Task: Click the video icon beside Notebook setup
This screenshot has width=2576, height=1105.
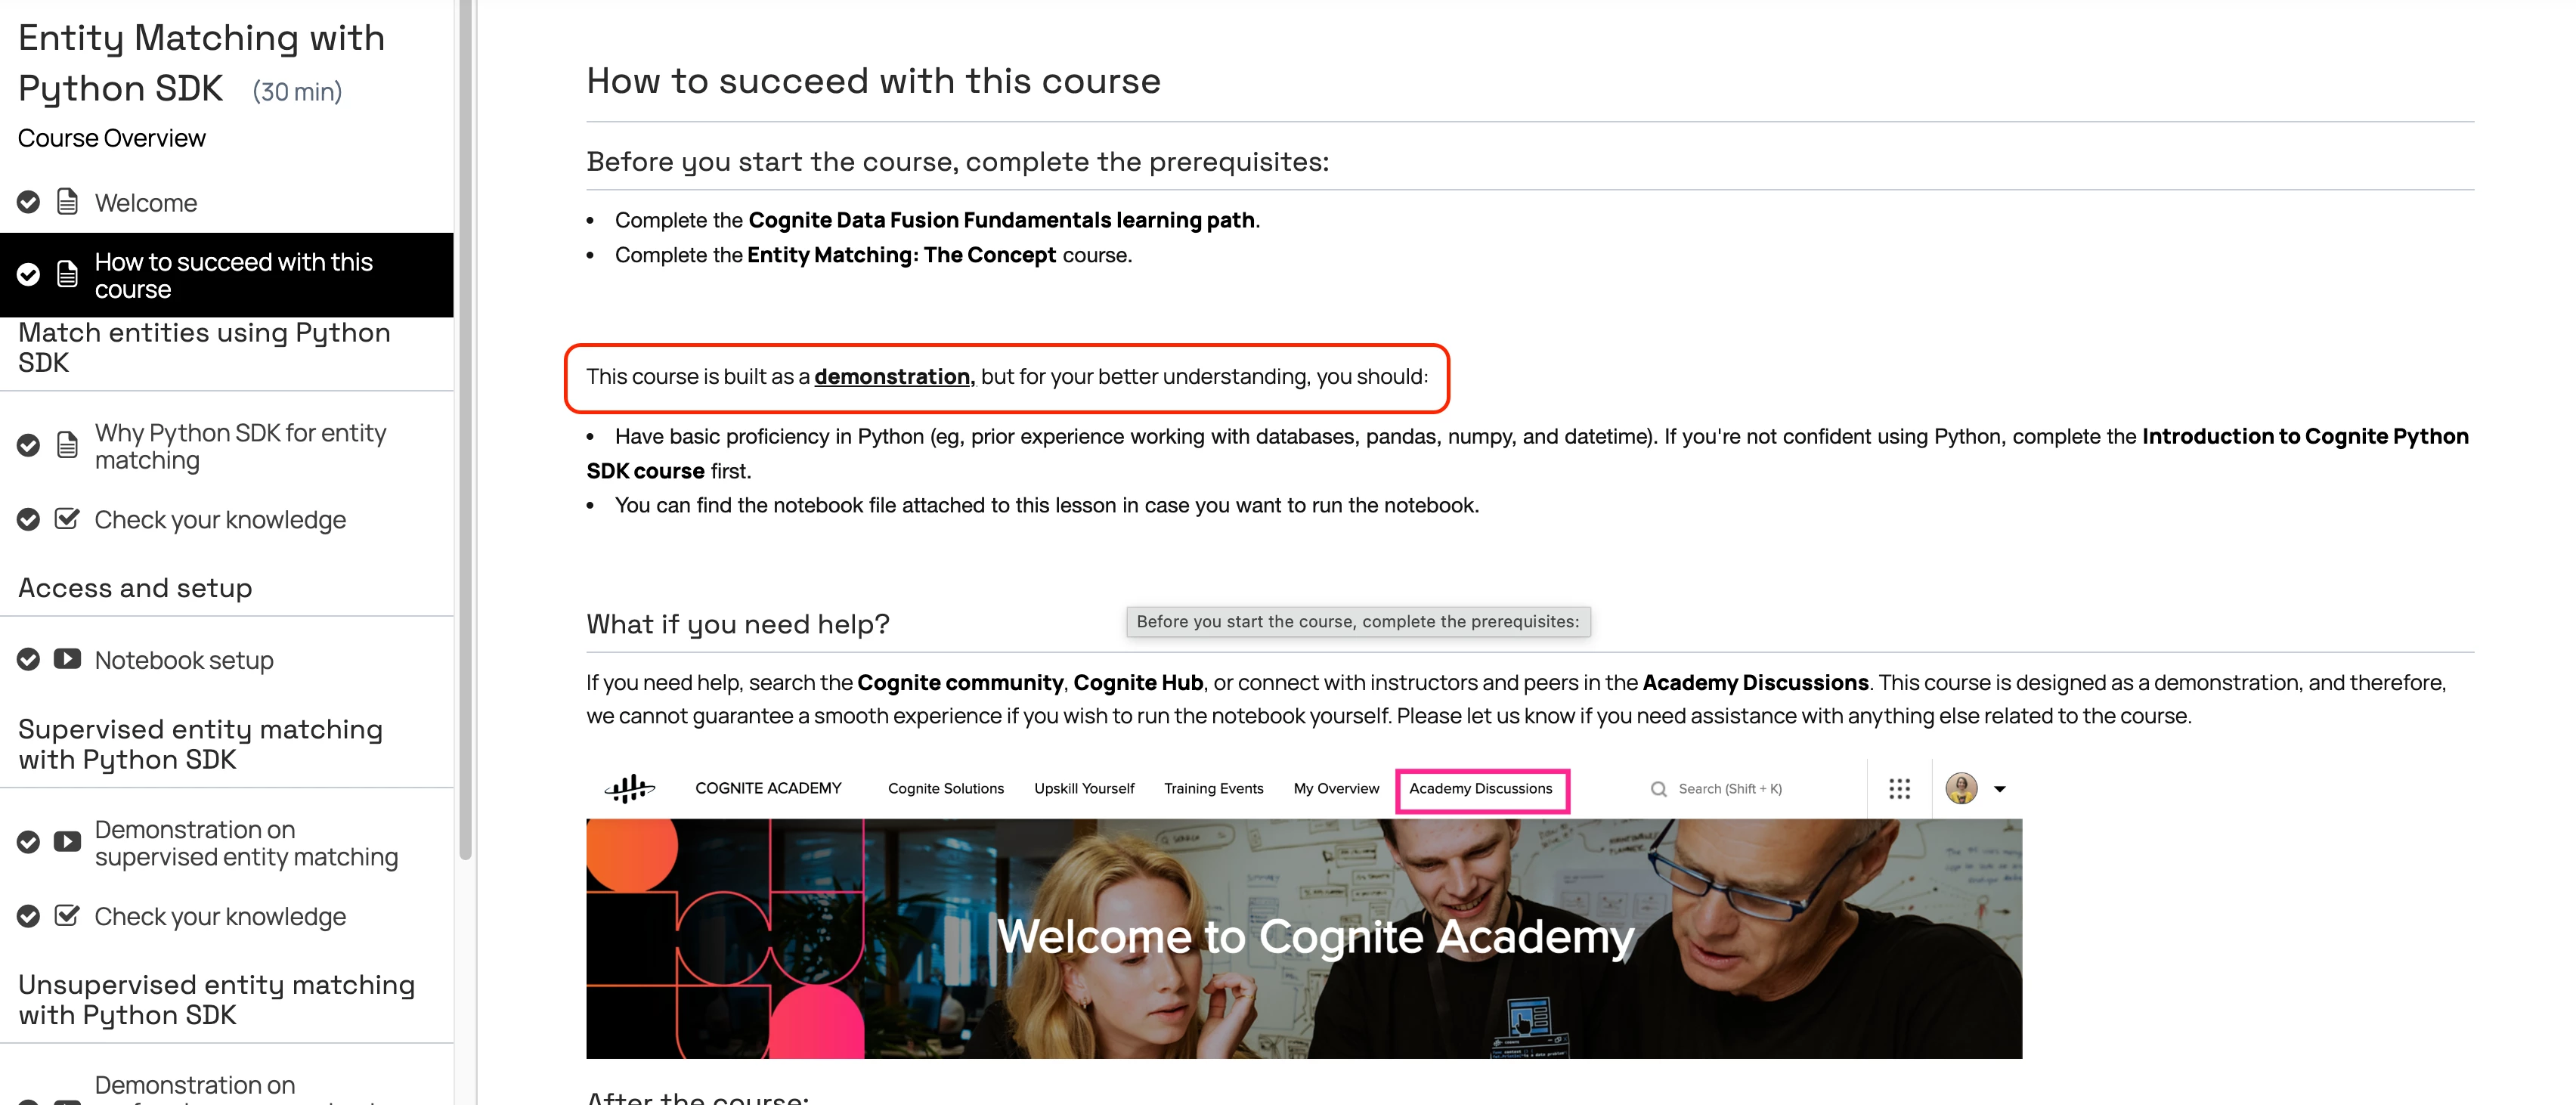Action: (x=67, y=659)
